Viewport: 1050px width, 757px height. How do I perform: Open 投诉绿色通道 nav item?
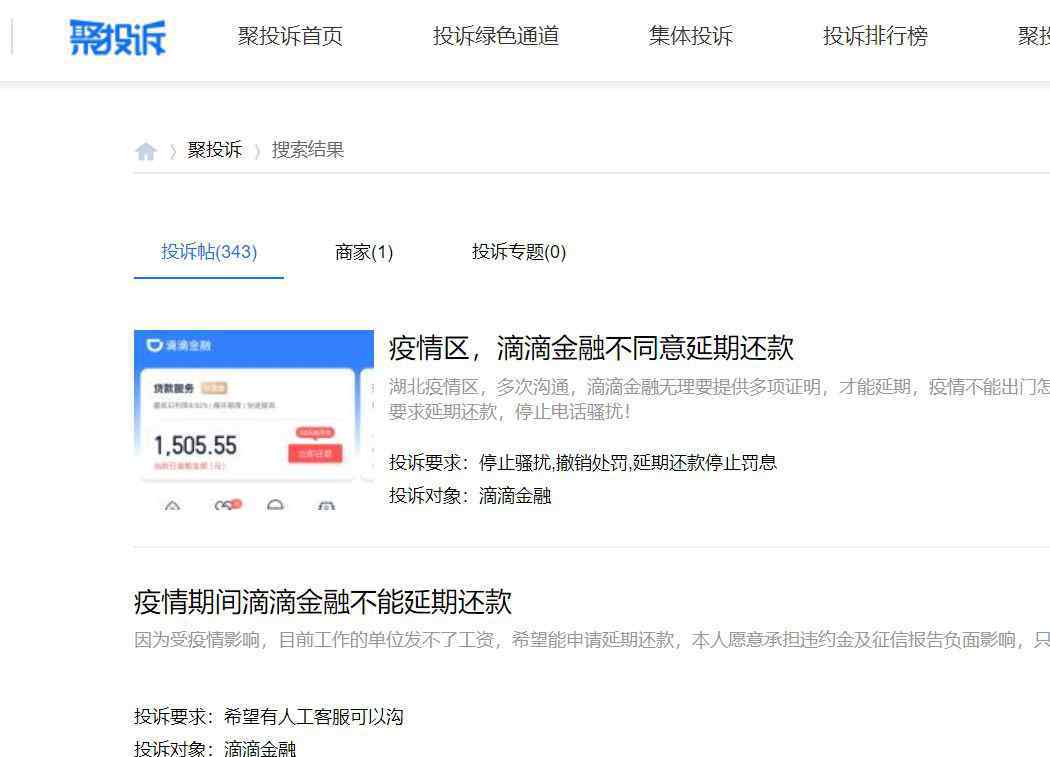[x=496, y=36]
